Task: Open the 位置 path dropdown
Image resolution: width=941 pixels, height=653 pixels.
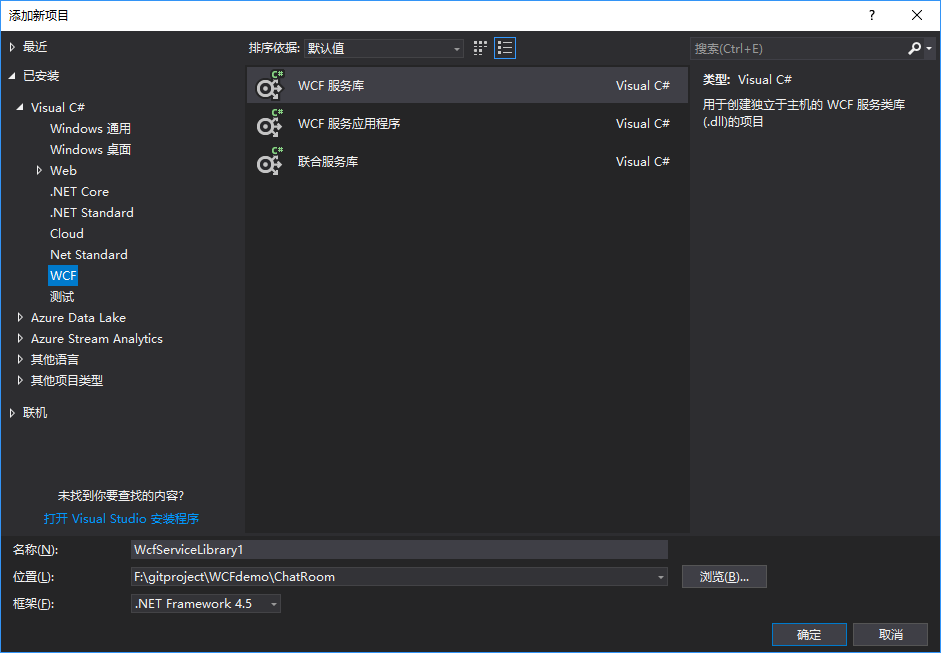Action: pos(660,577)
